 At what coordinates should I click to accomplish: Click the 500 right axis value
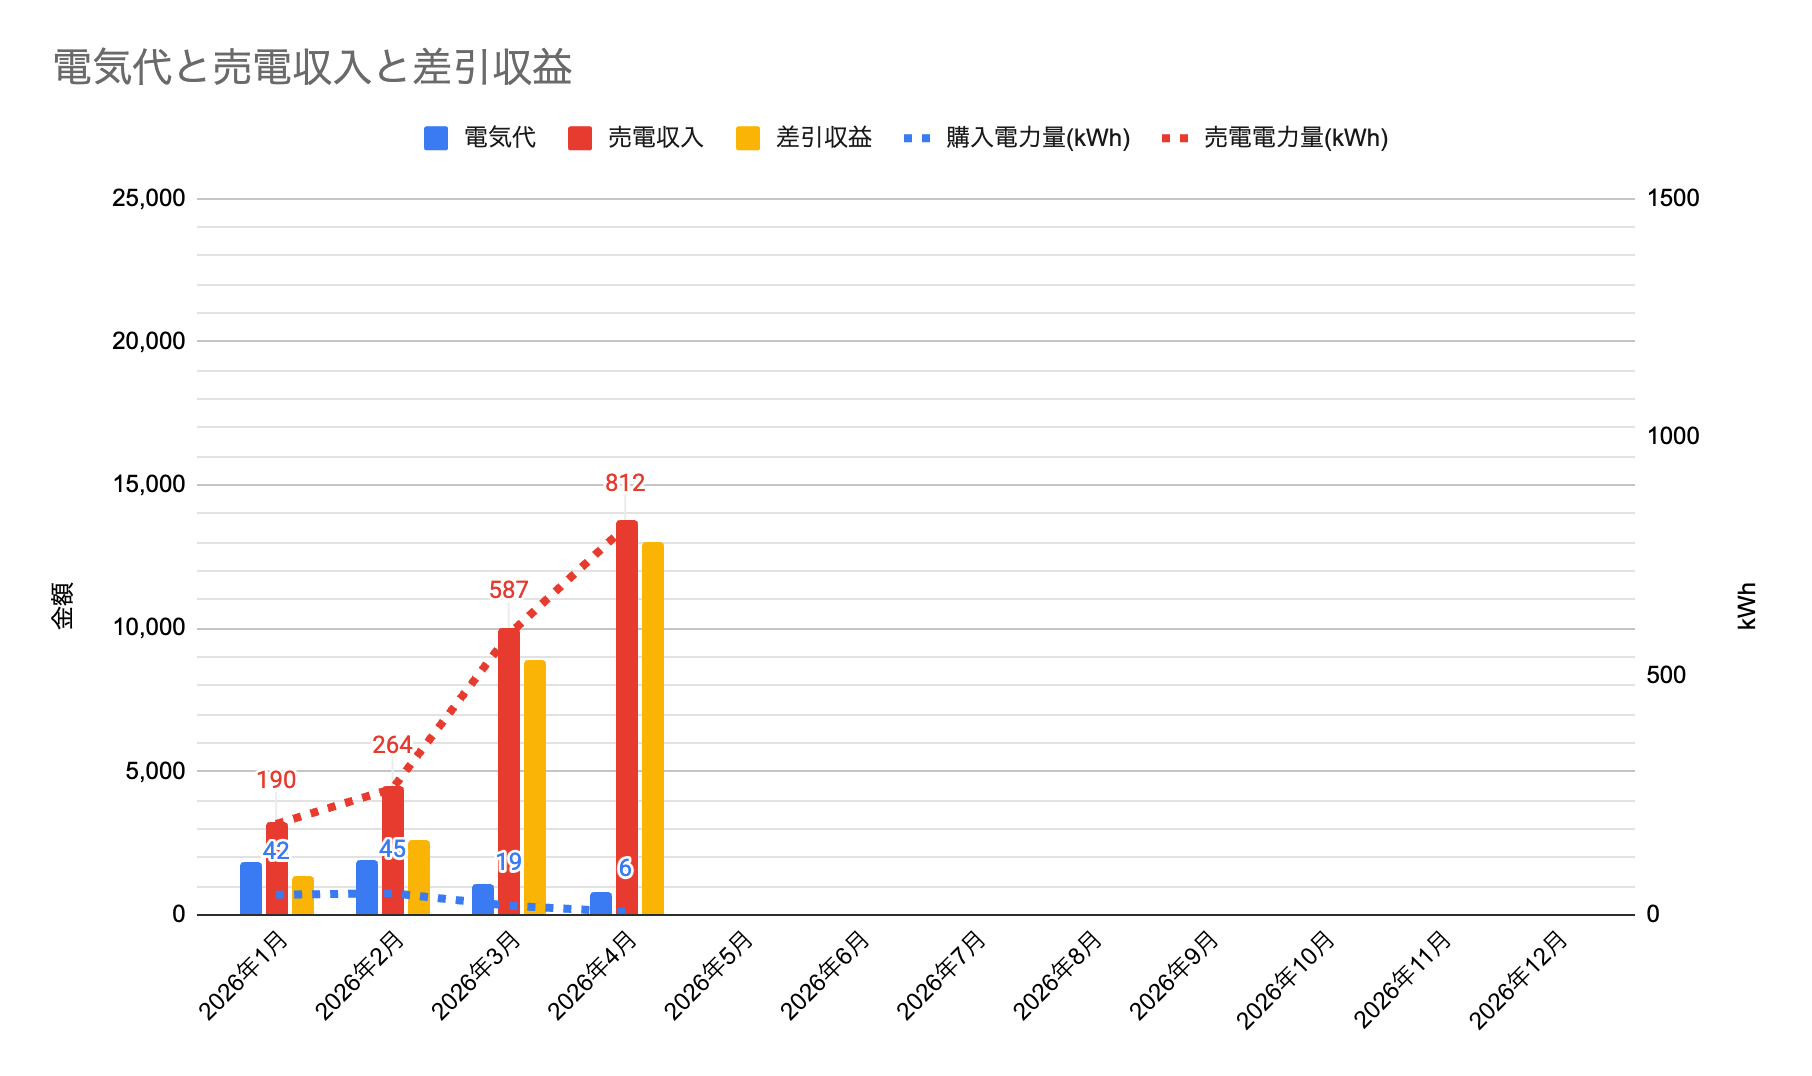pos(1666,675)
